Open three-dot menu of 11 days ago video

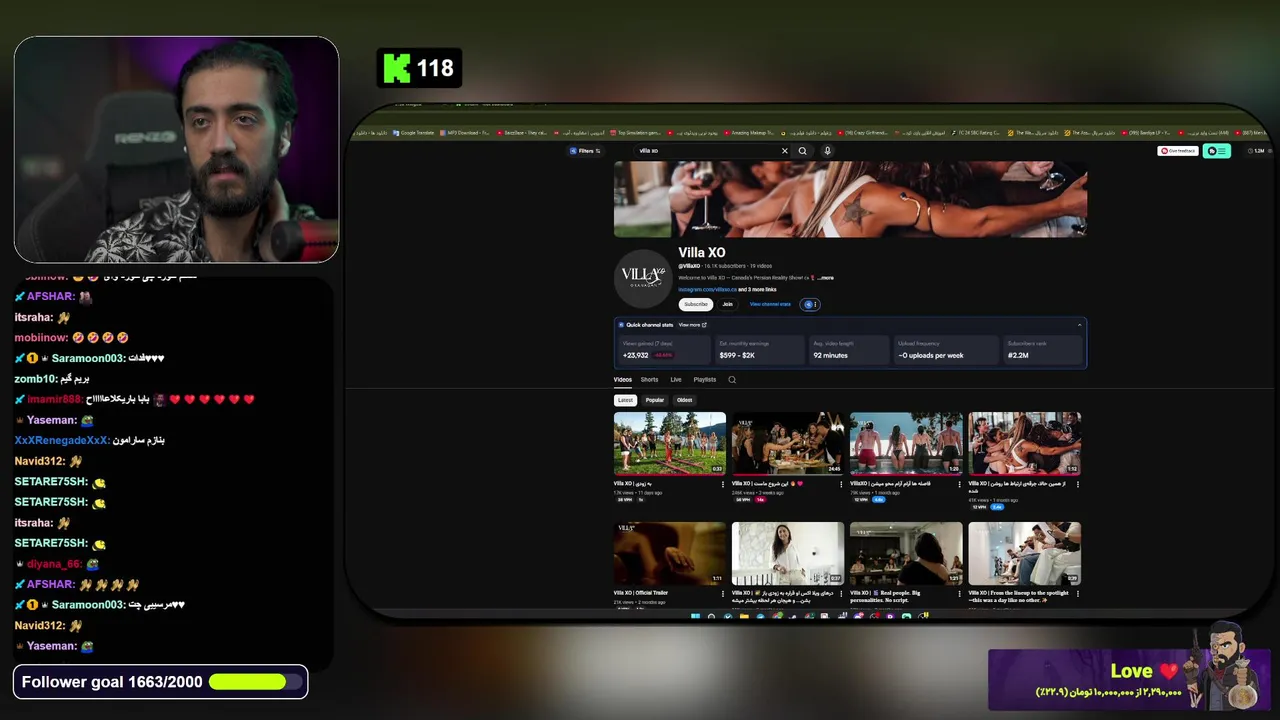point(723,484)
